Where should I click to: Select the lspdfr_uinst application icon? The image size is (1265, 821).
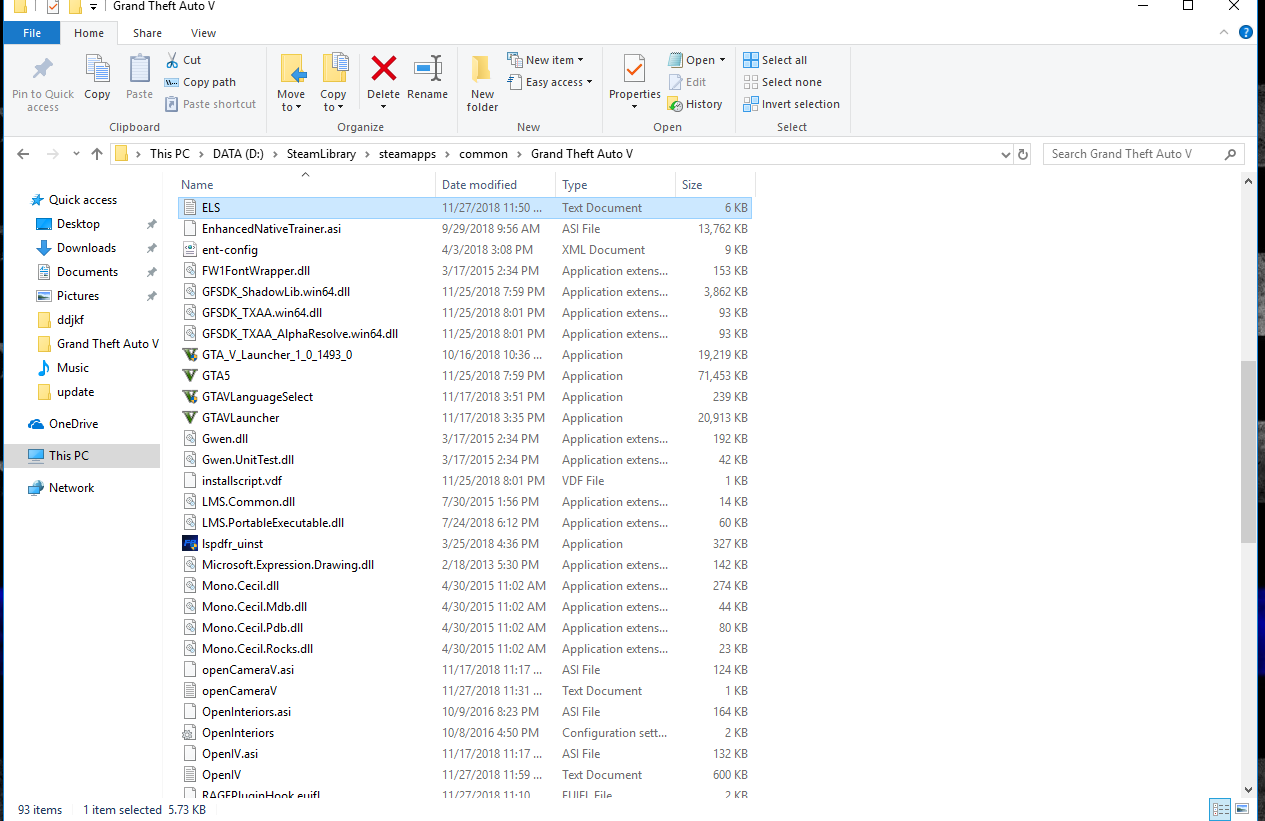(191, 544)
